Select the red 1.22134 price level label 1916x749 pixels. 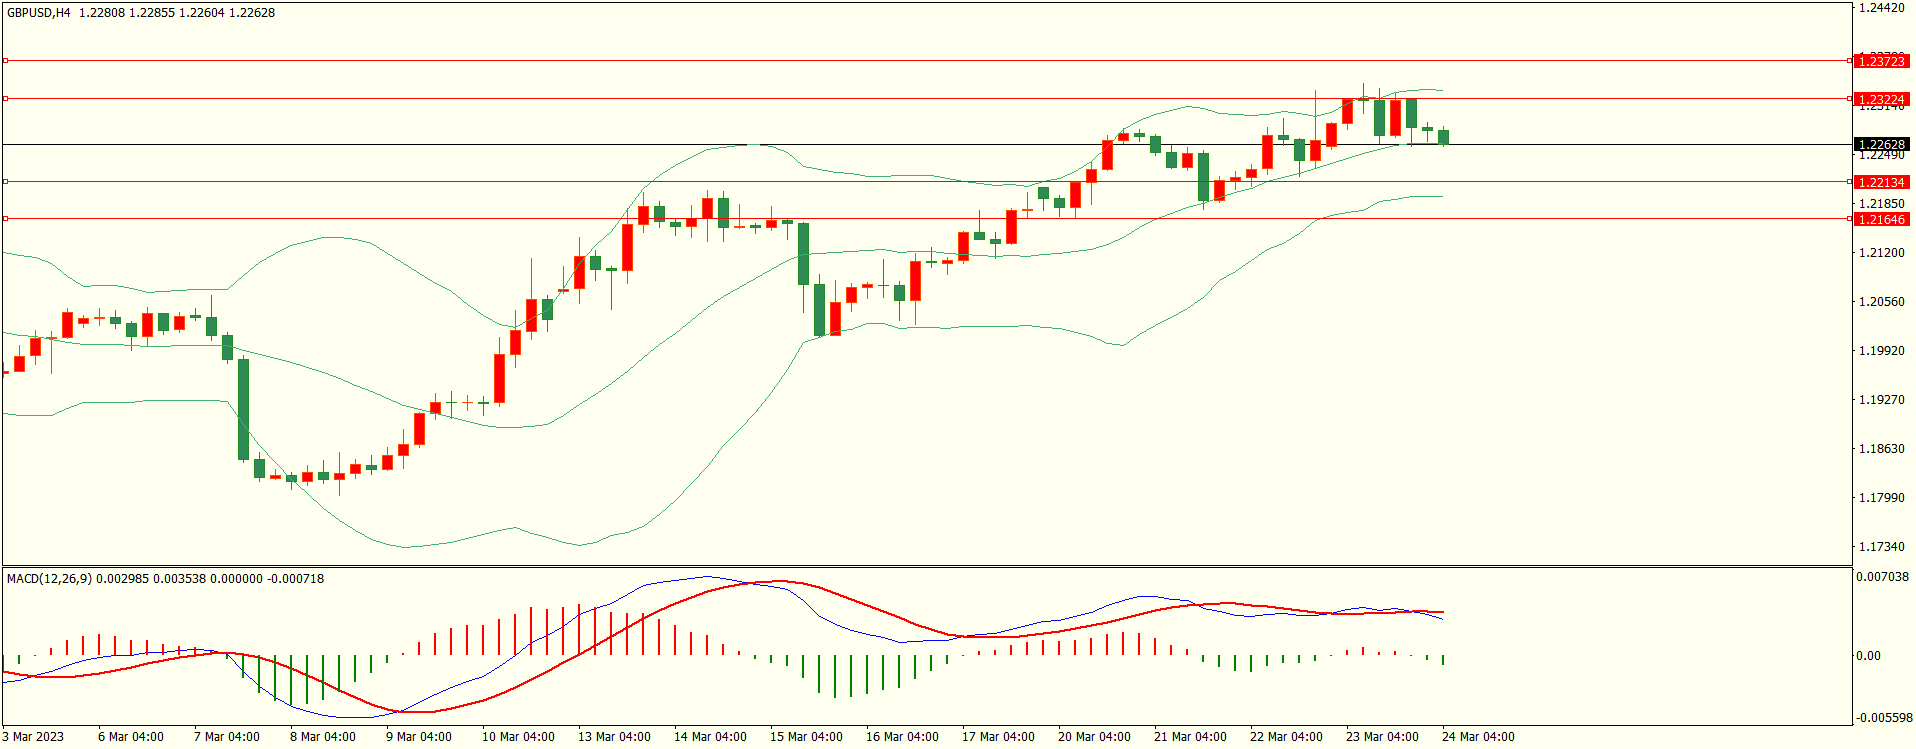1881,182
